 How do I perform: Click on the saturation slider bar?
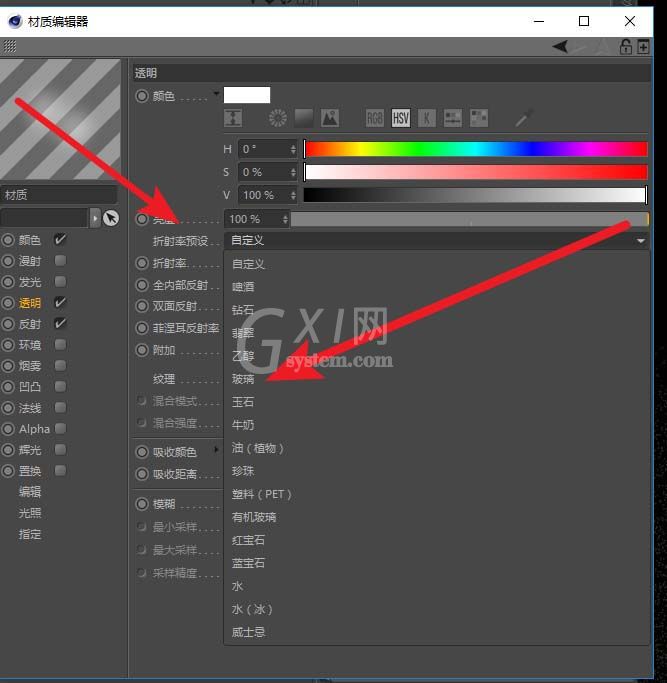(x=475, y=172)
